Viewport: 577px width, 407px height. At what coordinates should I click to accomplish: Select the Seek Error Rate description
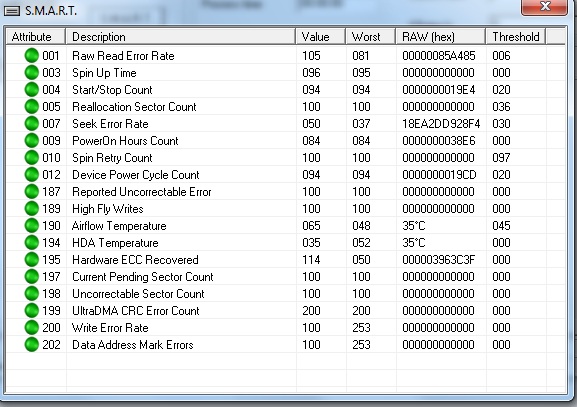110,124
